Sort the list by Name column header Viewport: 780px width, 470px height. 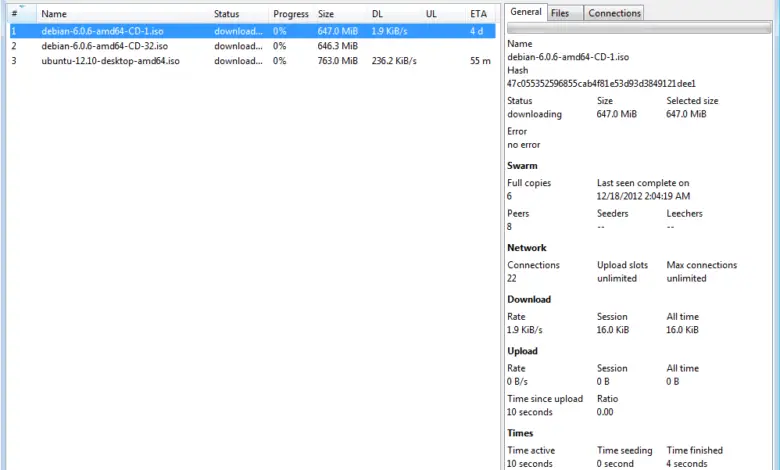123,14
